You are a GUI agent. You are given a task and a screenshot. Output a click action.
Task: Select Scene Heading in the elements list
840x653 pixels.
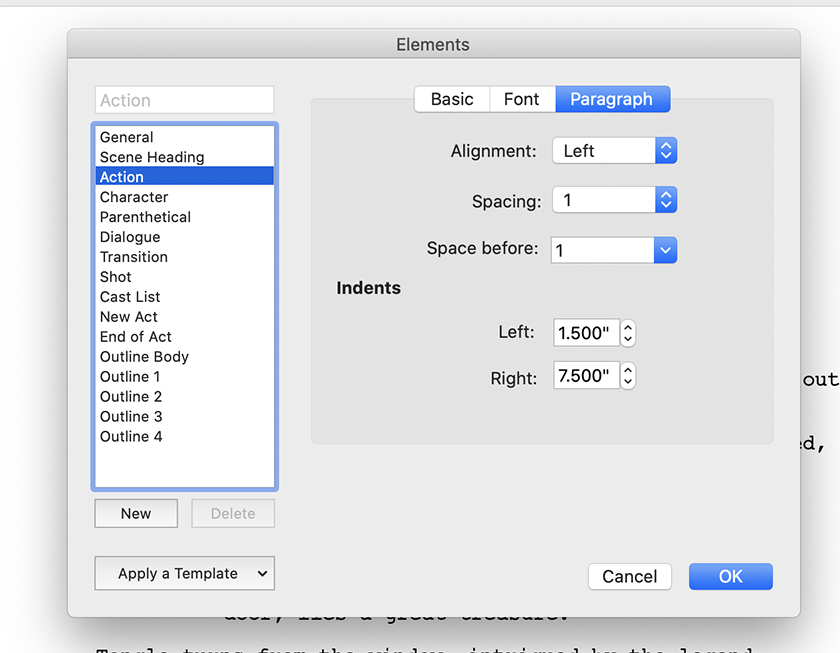click(152, 157)
